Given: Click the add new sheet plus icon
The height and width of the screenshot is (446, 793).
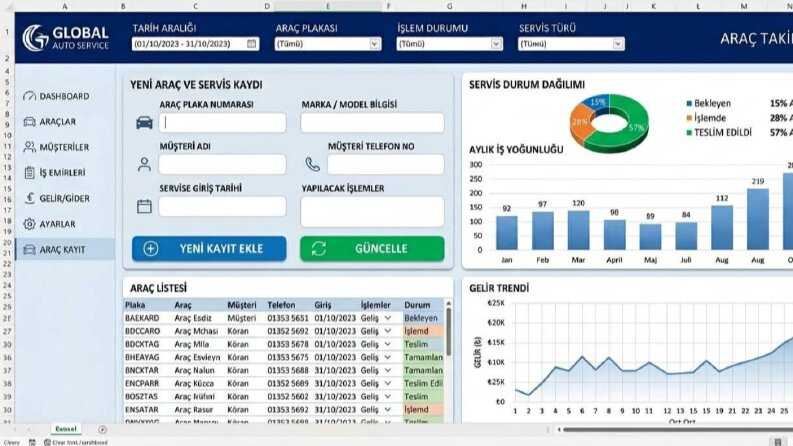Looking at the screenshot, I should [x=102, y=430].
